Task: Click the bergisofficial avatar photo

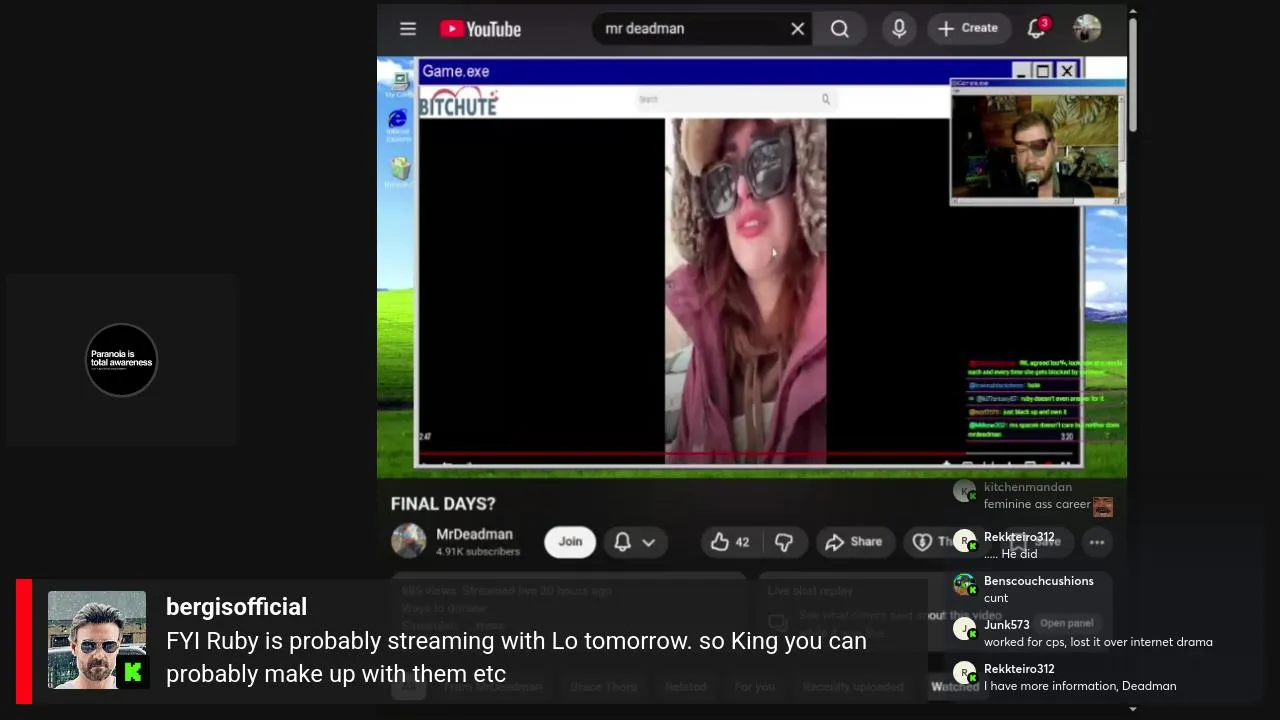Action: coord(97,640)
